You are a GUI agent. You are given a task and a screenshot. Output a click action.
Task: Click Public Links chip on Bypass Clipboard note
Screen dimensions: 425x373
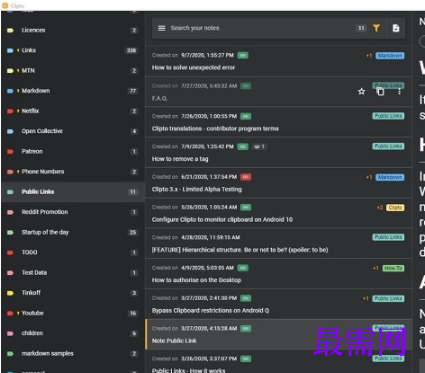coord(388,298)
